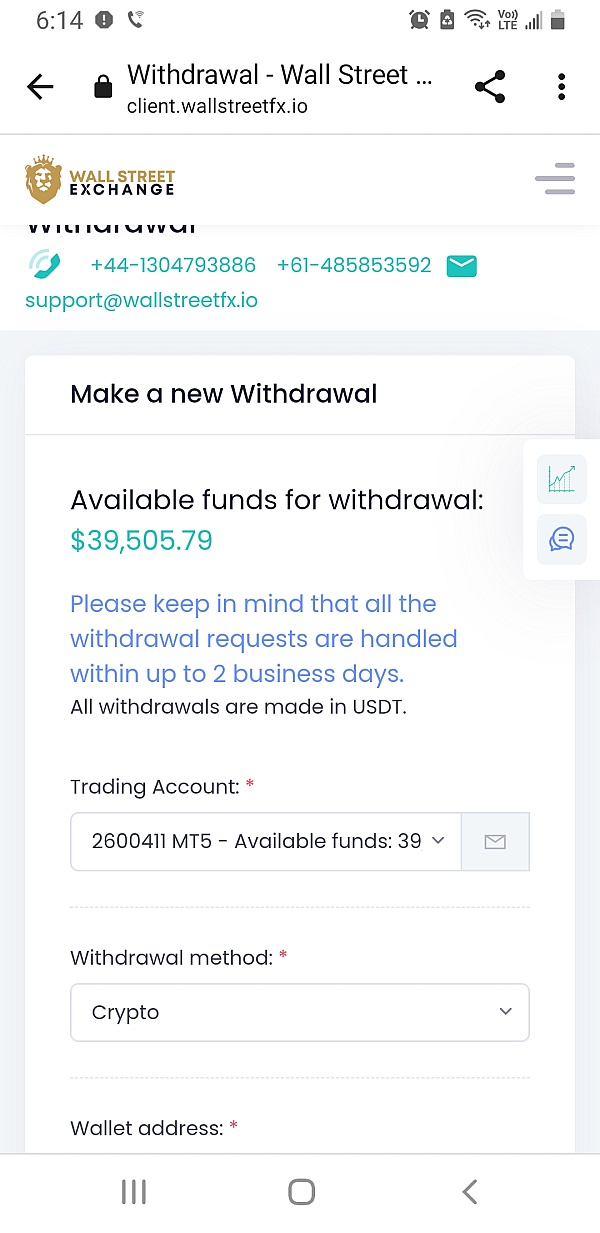Image resolution: width=600 pixels, height=1233 pixels.
Task: Tap the Wall Street Exchange lion logo
Action: tap(44, 180)
